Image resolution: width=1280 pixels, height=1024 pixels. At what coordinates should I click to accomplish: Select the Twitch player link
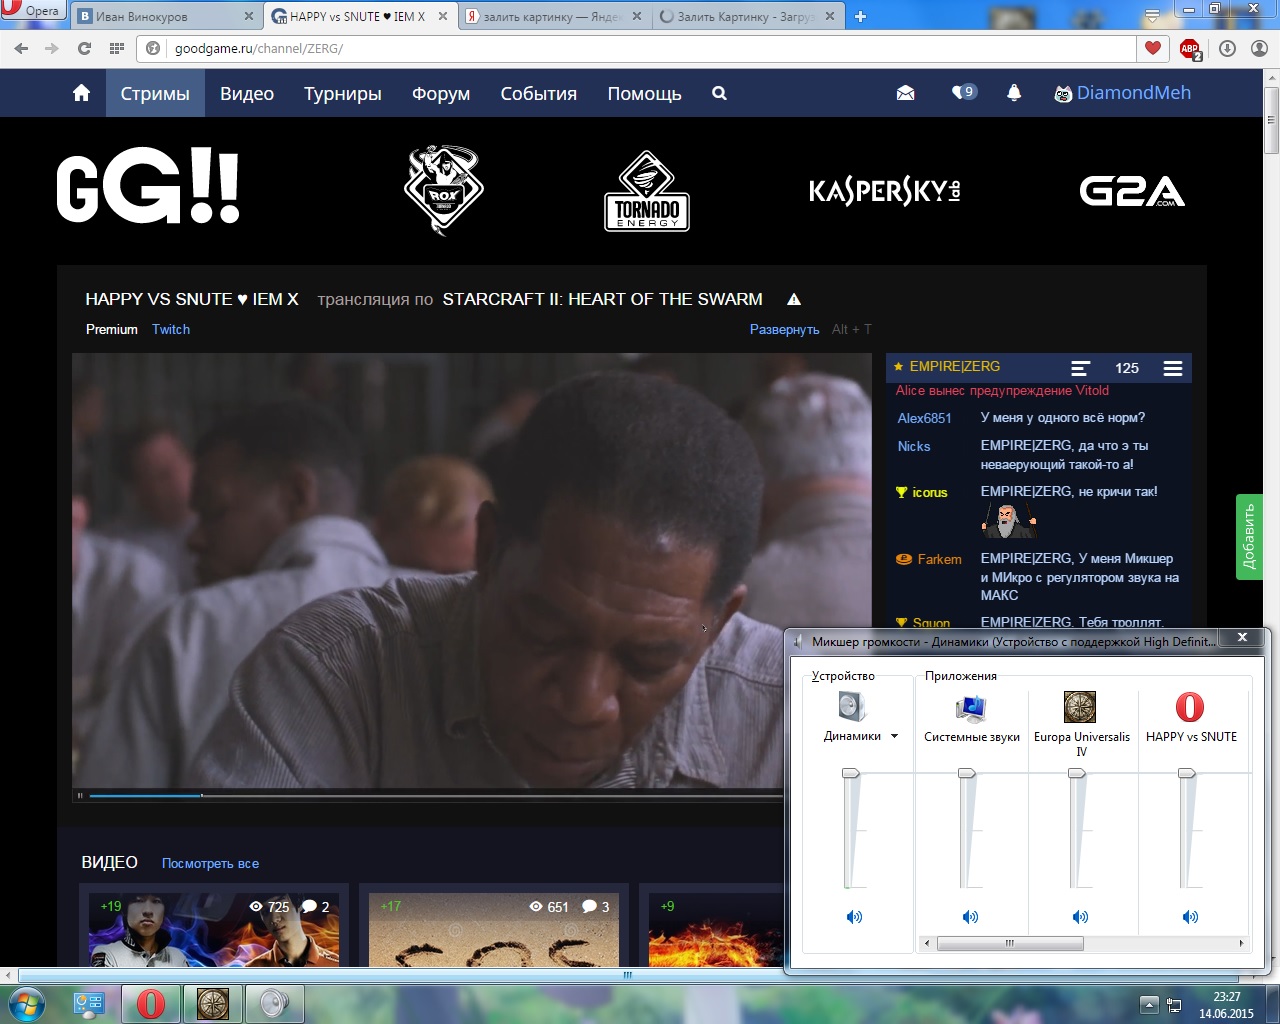point(171,329)
